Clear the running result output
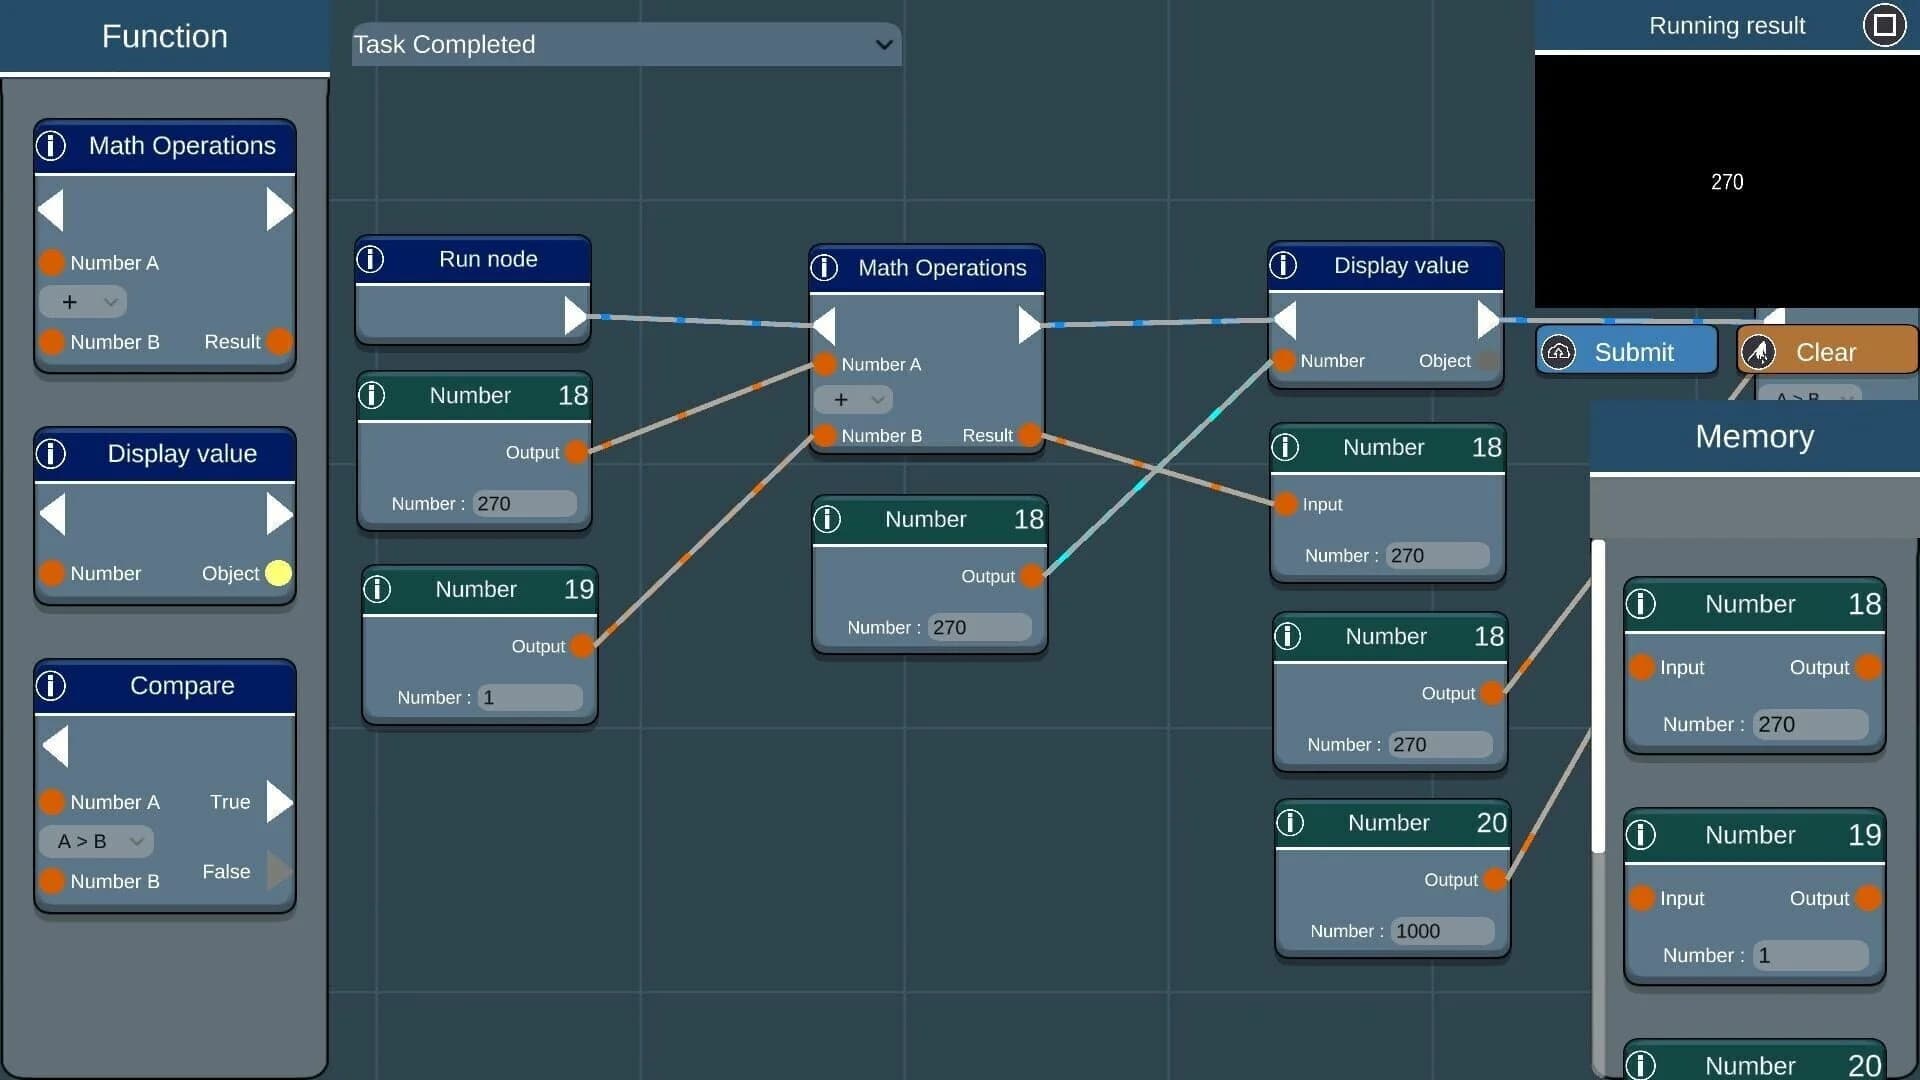The image size is (1920, 1080). (x=1826, y=351)
